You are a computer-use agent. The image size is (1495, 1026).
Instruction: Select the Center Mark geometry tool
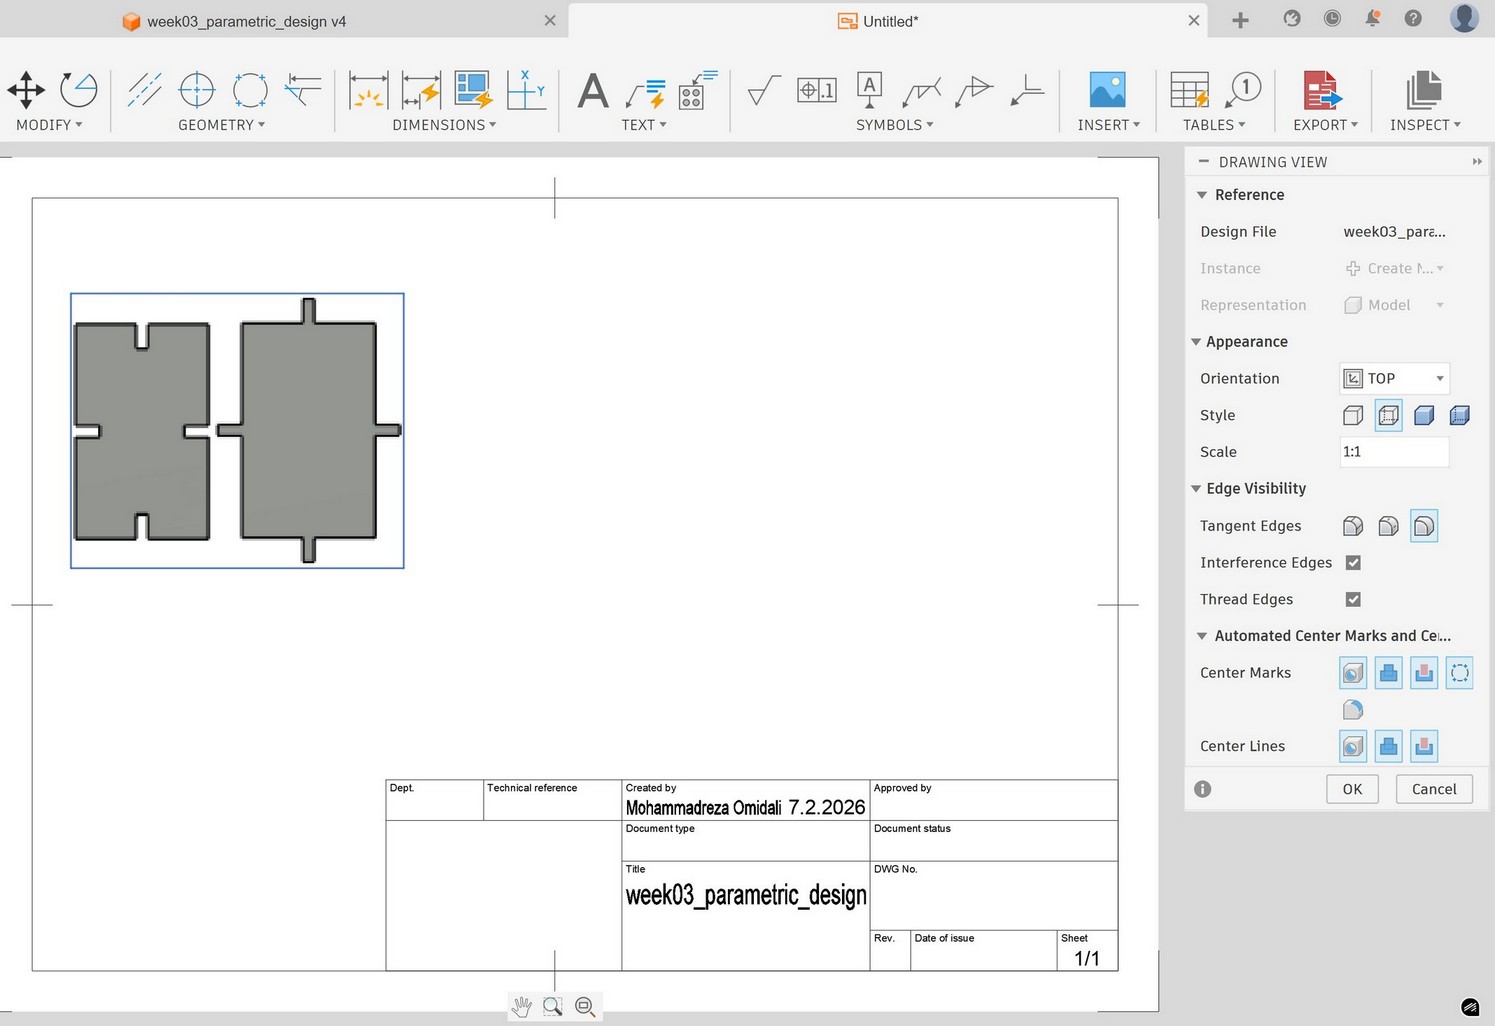pos(197,90)
